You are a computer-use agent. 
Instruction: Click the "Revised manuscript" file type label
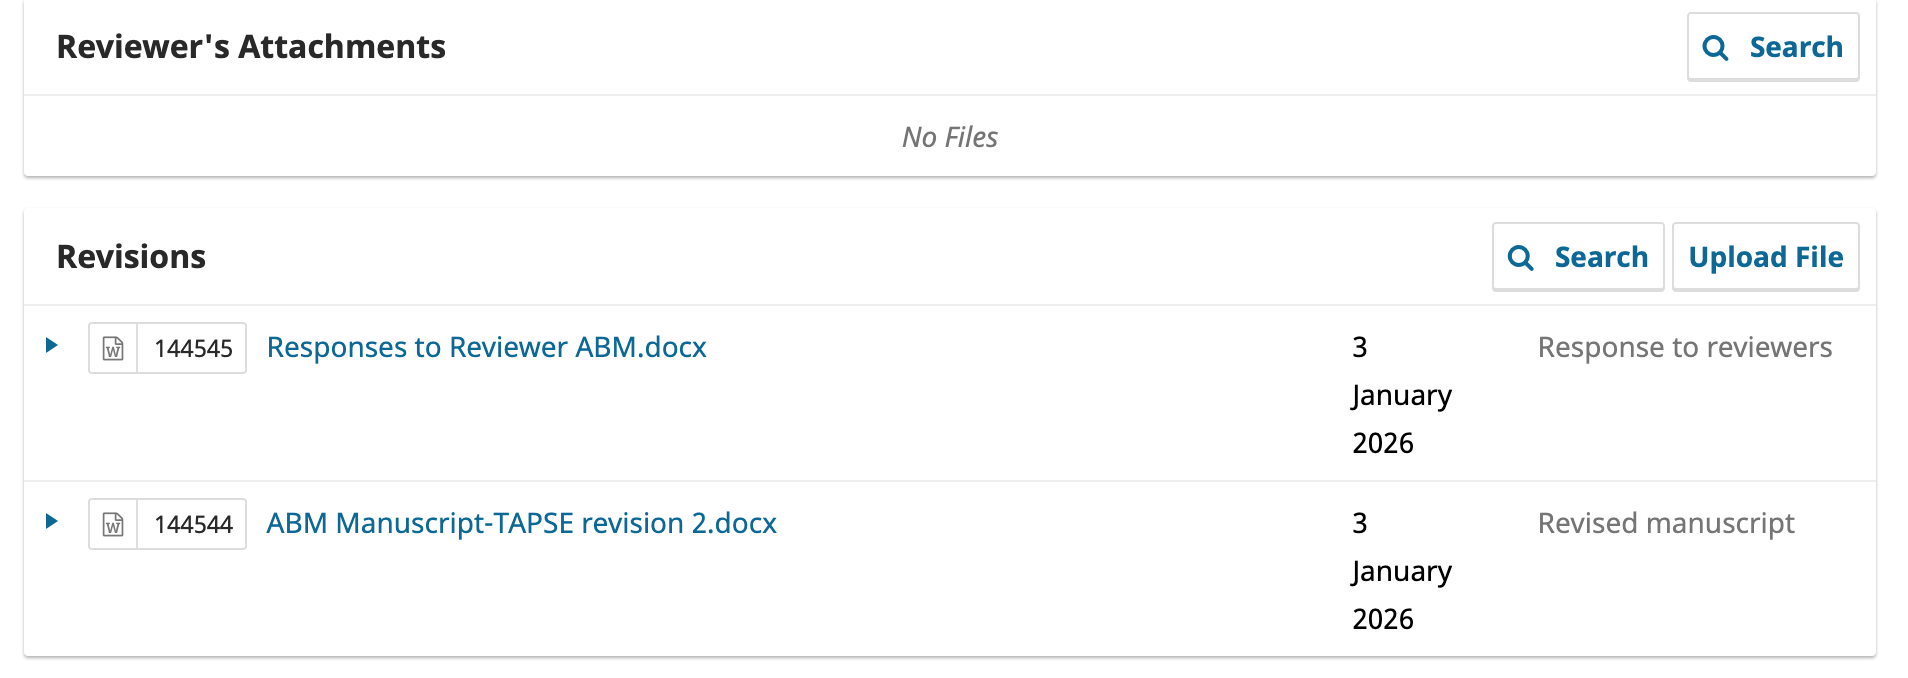tap(1665, 523)
